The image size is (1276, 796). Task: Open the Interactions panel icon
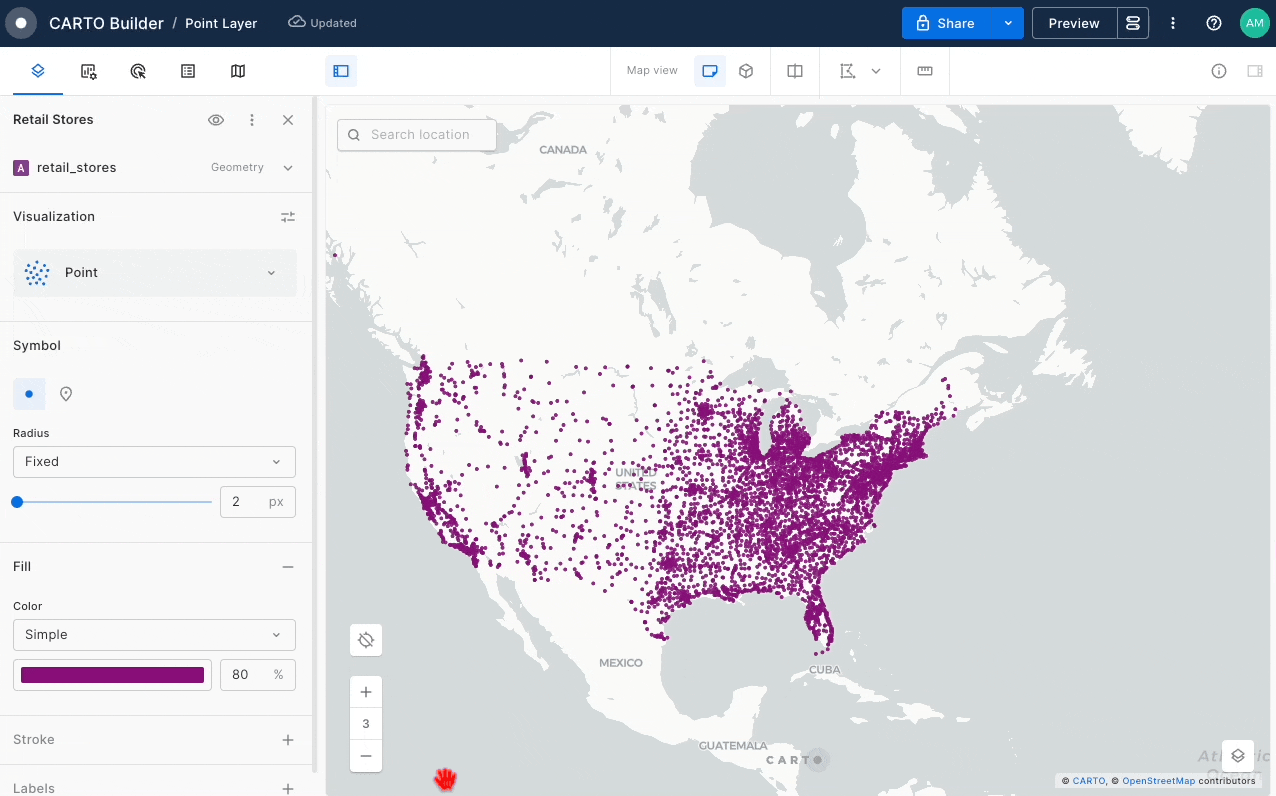139,71
